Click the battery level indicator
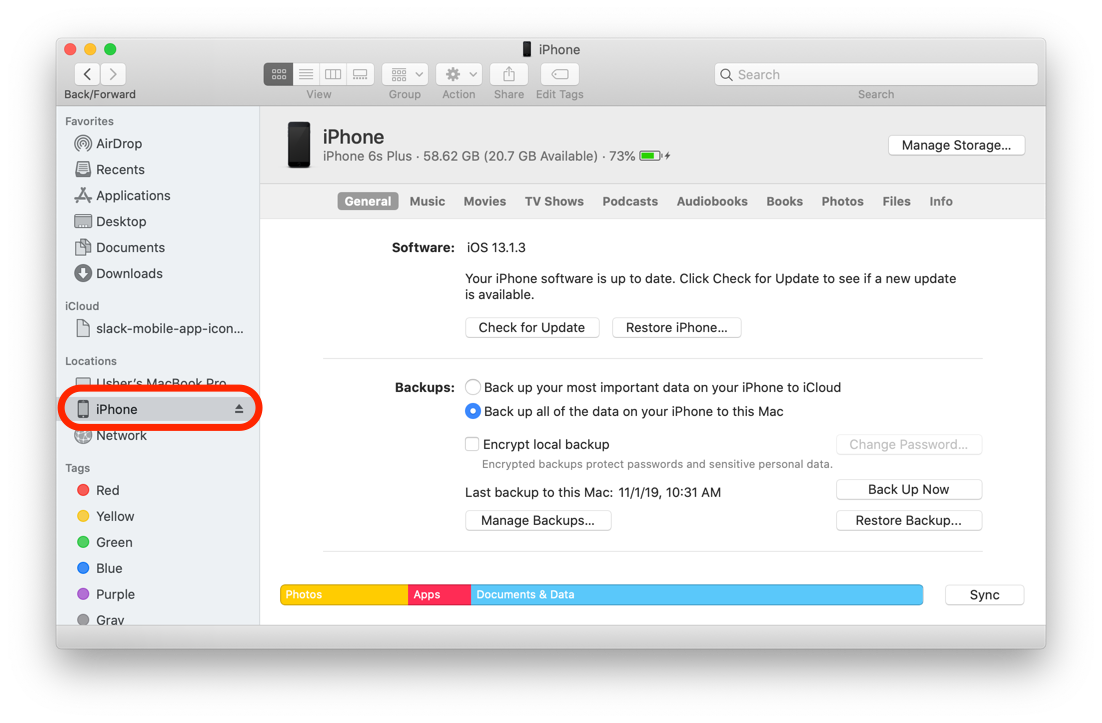 point(650,156)
